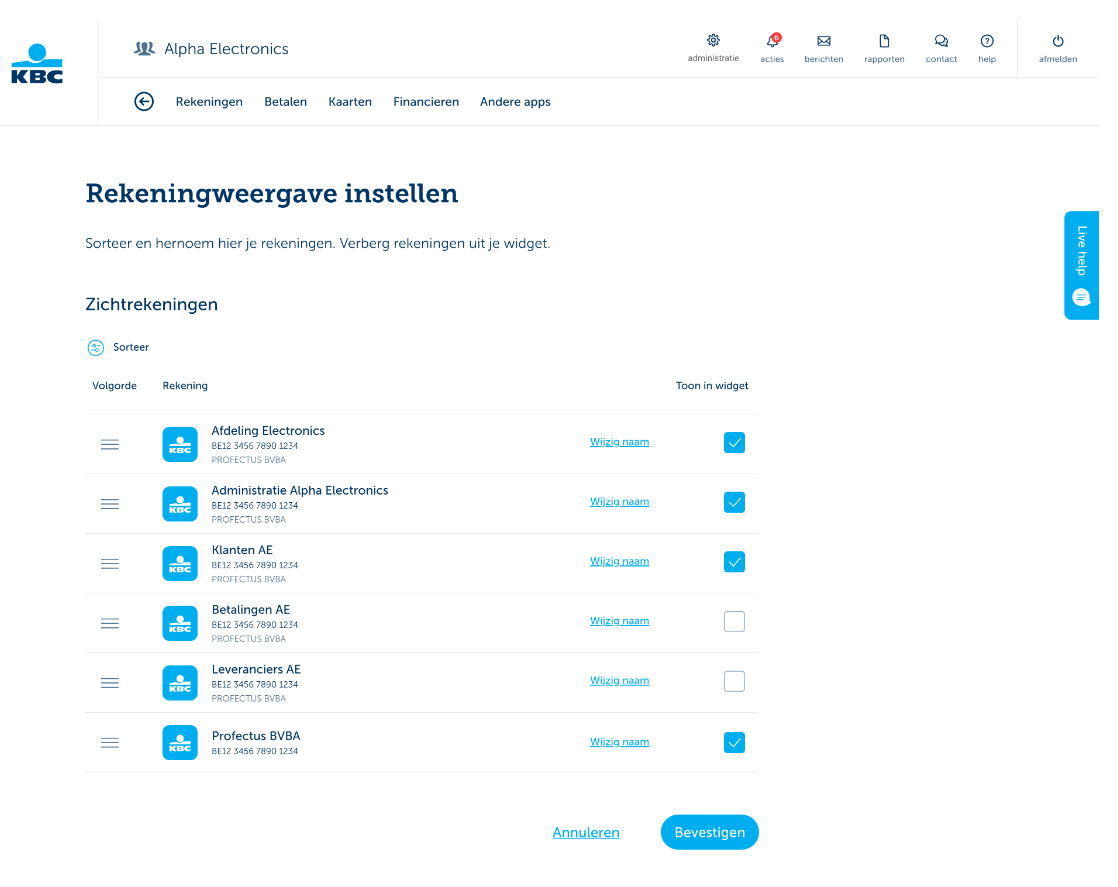This screenshot has width=1118, height=887.
Task: Disable Toon in widget for Afdeling Electronics
Action: coord(734,442)
